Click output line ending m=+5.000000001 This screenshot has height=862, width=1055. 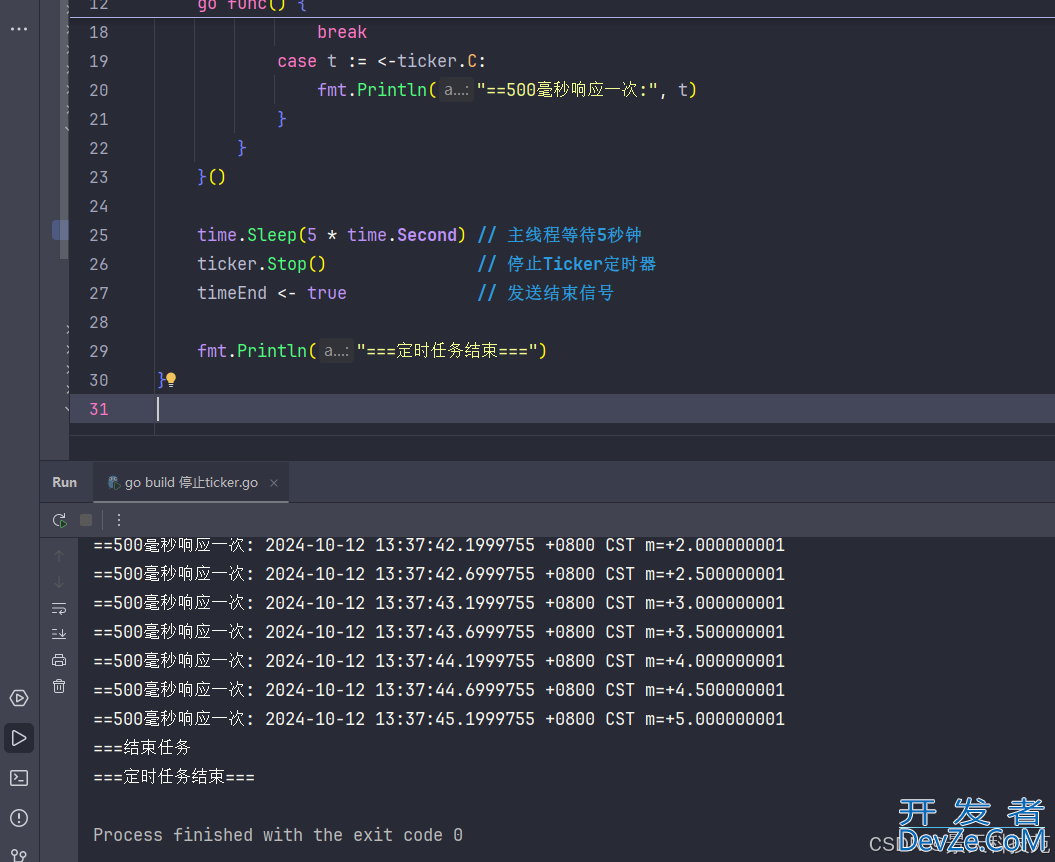point(439,719)
